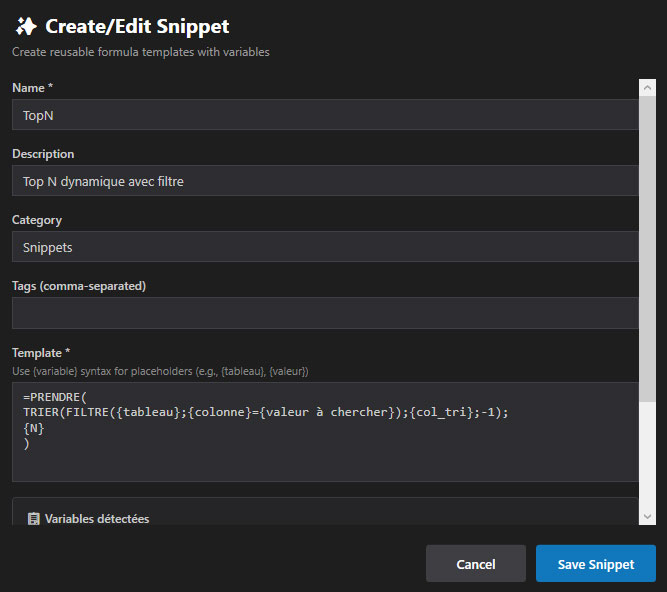Click the Name field containing TopN

click(325, 115)
